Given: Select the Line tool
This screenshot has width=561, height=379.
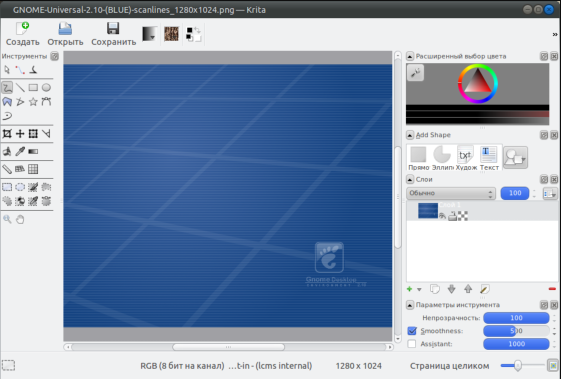Looking at the screenshot, I should pos(20,87).
